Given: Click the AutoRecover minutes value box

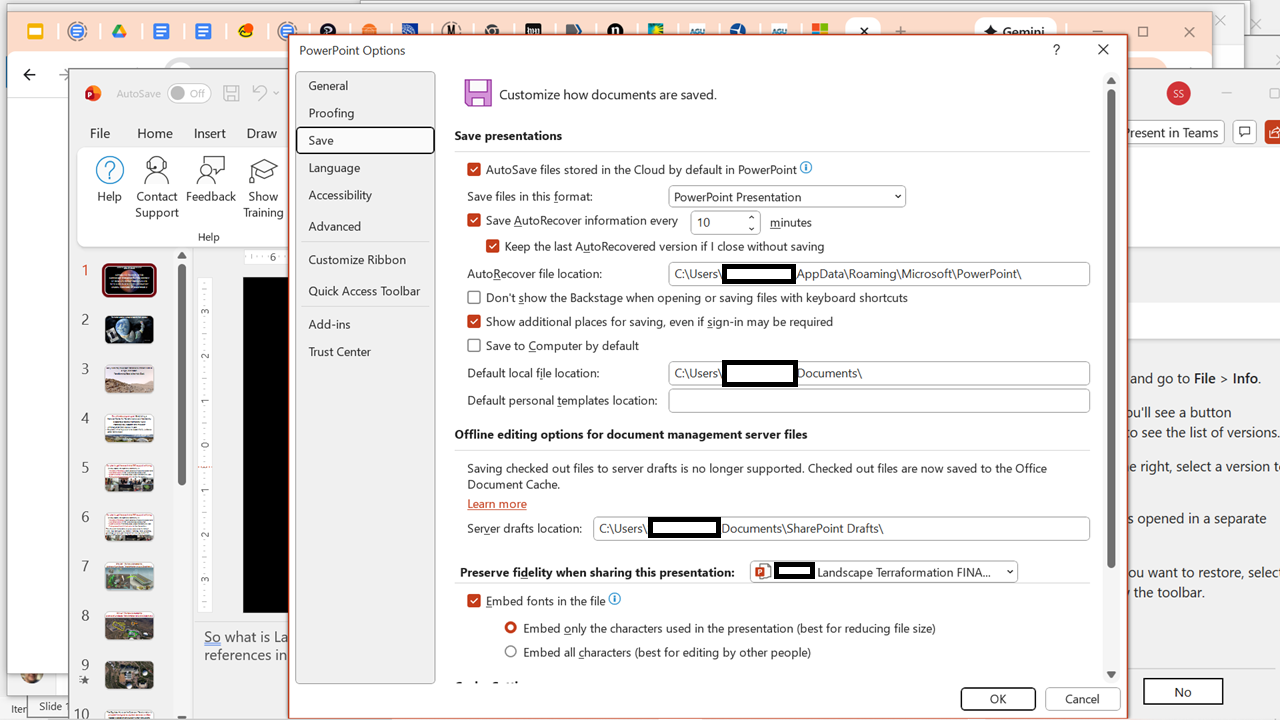Looking at the screenshot, I should [x=718, y=222].
